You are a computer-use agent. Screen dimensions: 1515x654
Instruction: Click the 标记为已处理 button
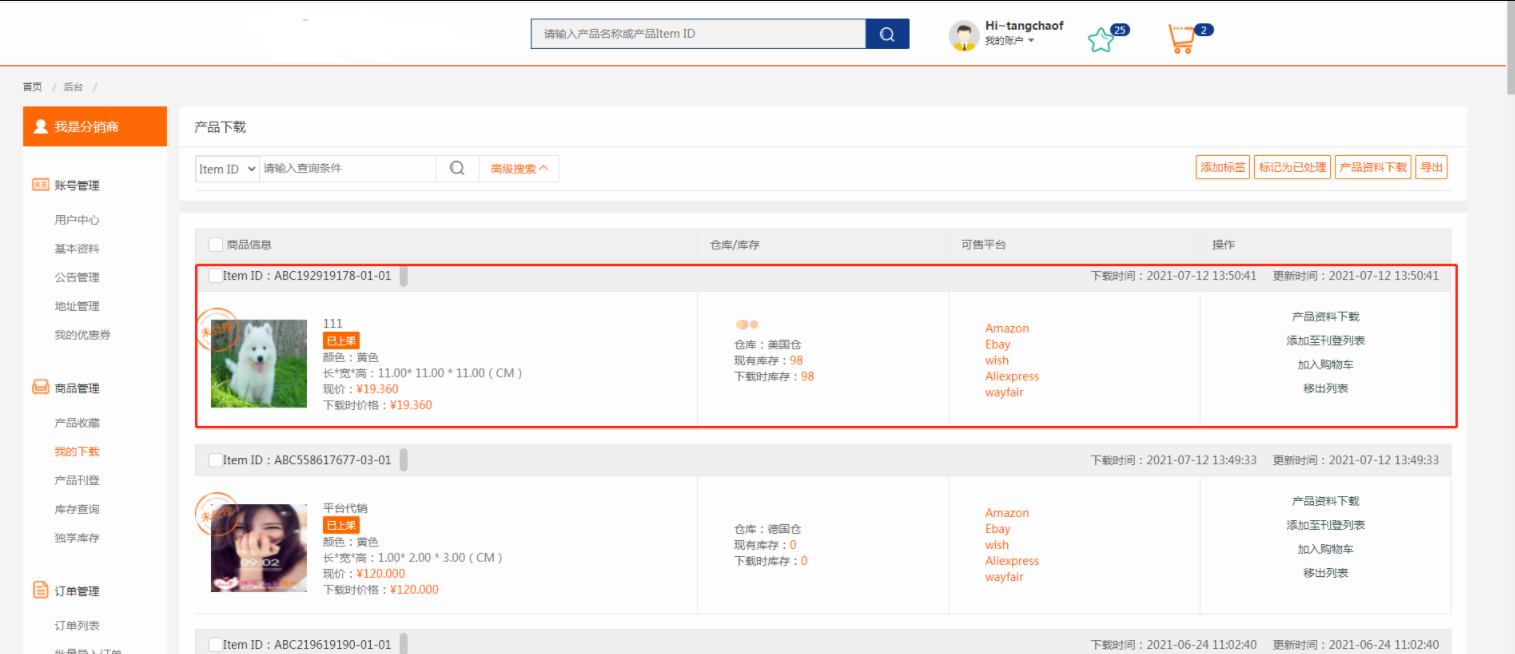coord(1292,167)
